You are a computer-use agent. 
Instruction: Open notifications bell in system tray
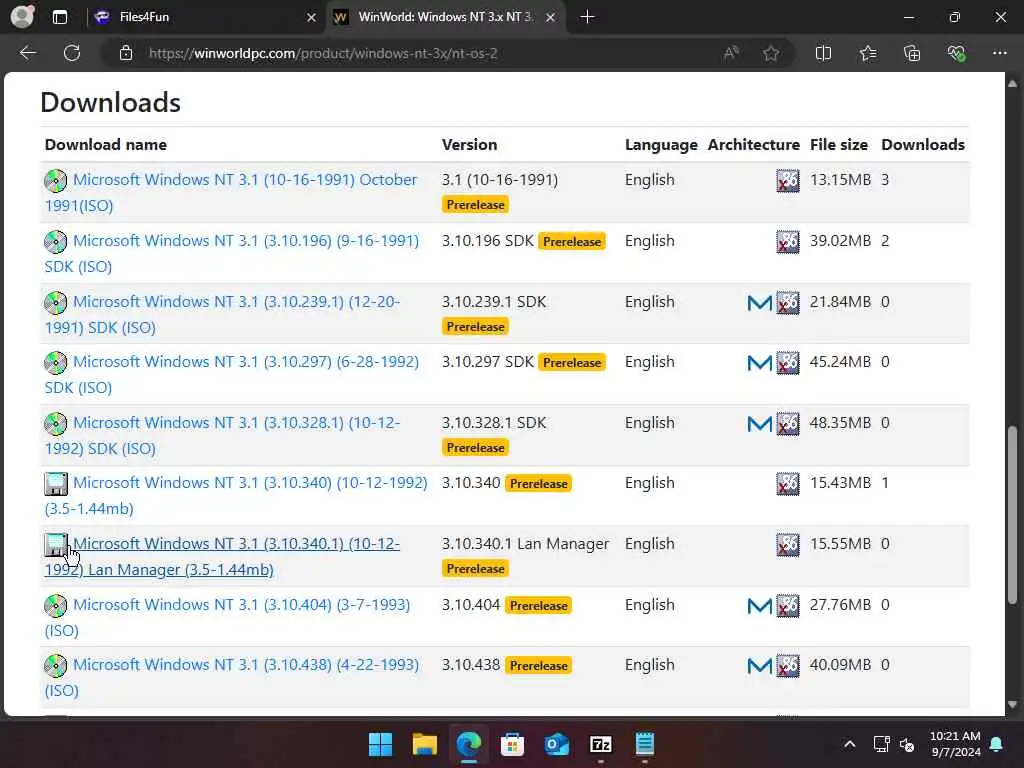(x=997, y=744)
